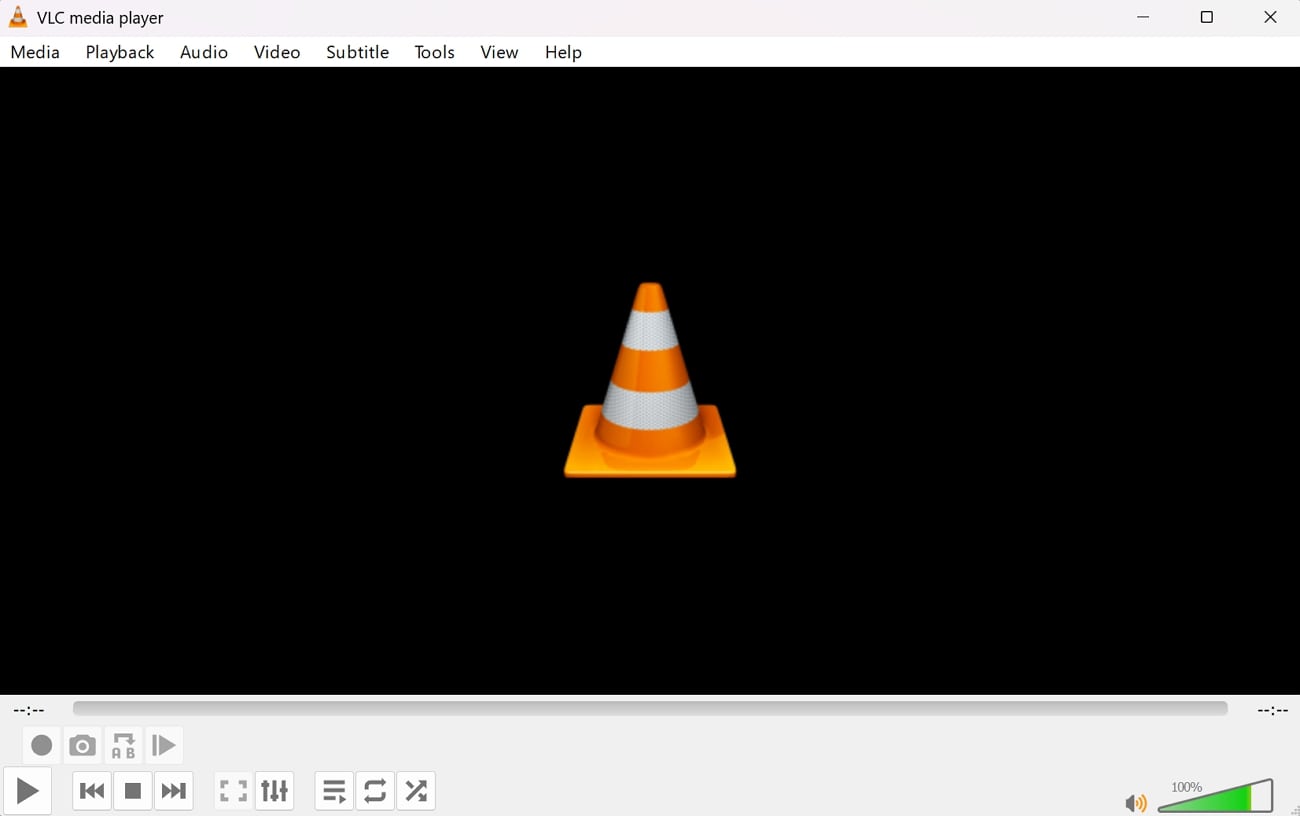Maximize the VLC window

pyautogui.click(x=1207, y=17)
